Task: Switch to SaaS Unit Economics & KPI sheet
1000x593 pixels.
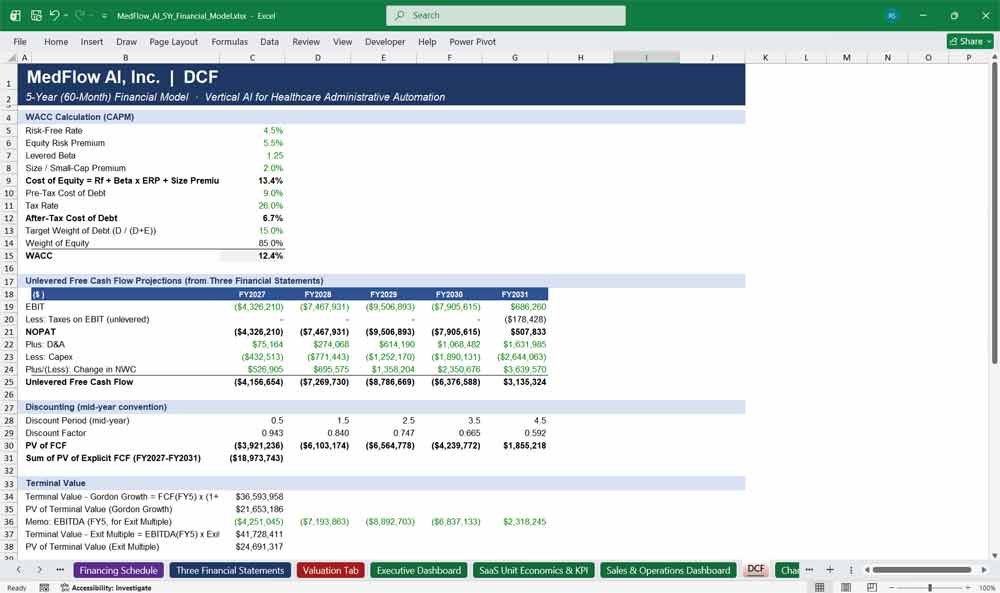Action: click(534, 570)
